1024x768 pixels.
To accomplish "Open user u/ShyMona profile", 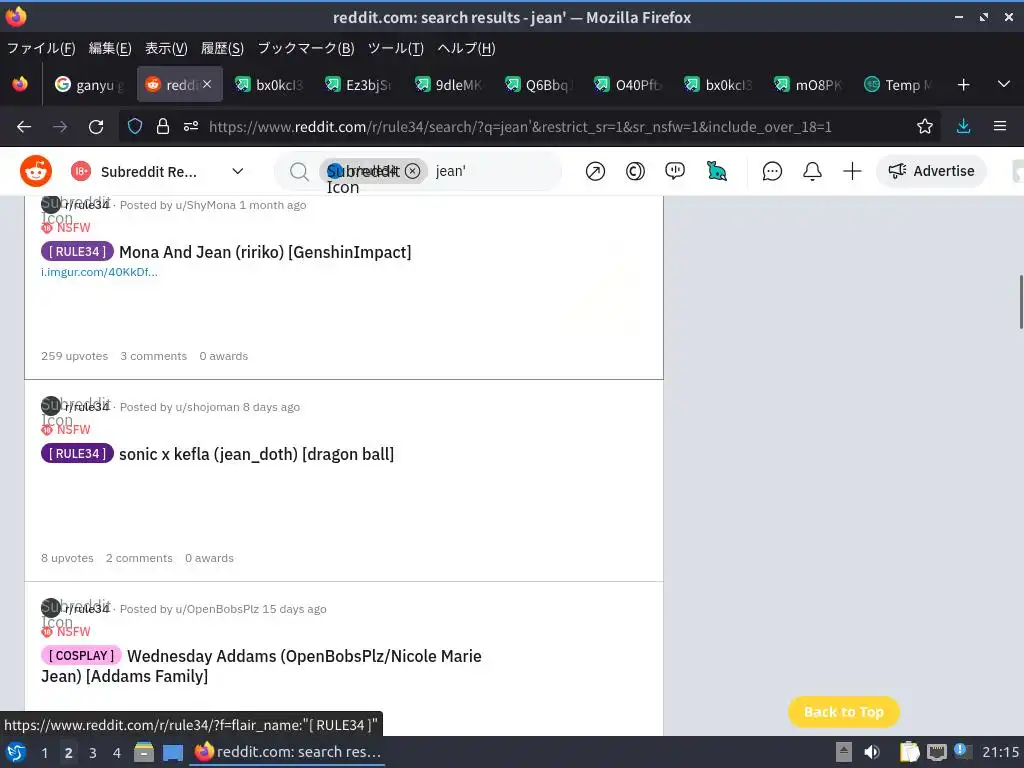I will tap(205, 205).
